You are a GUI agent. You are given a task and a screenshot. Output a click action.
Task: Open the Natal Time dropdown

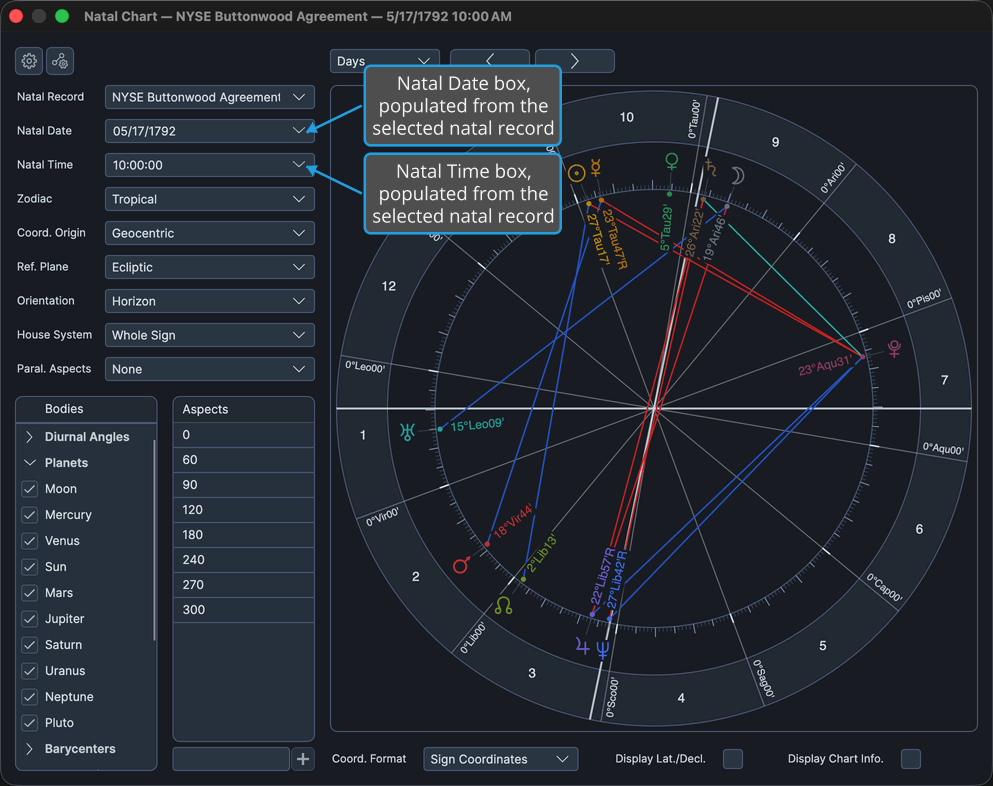tap(210, 165)
